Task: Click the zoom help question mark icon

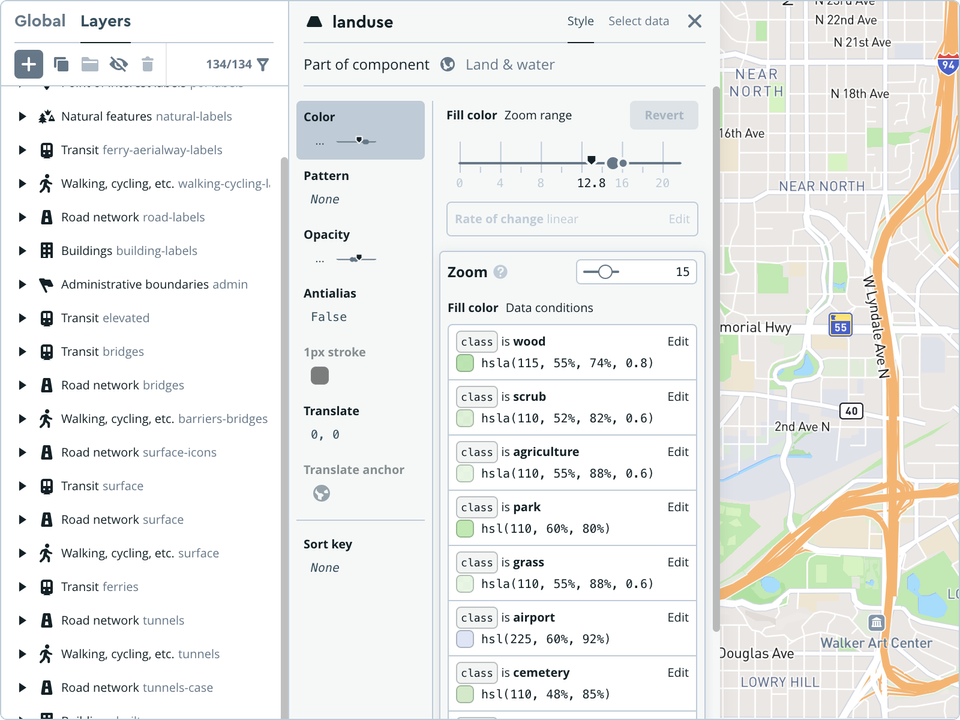Action: tap(501, 272)
